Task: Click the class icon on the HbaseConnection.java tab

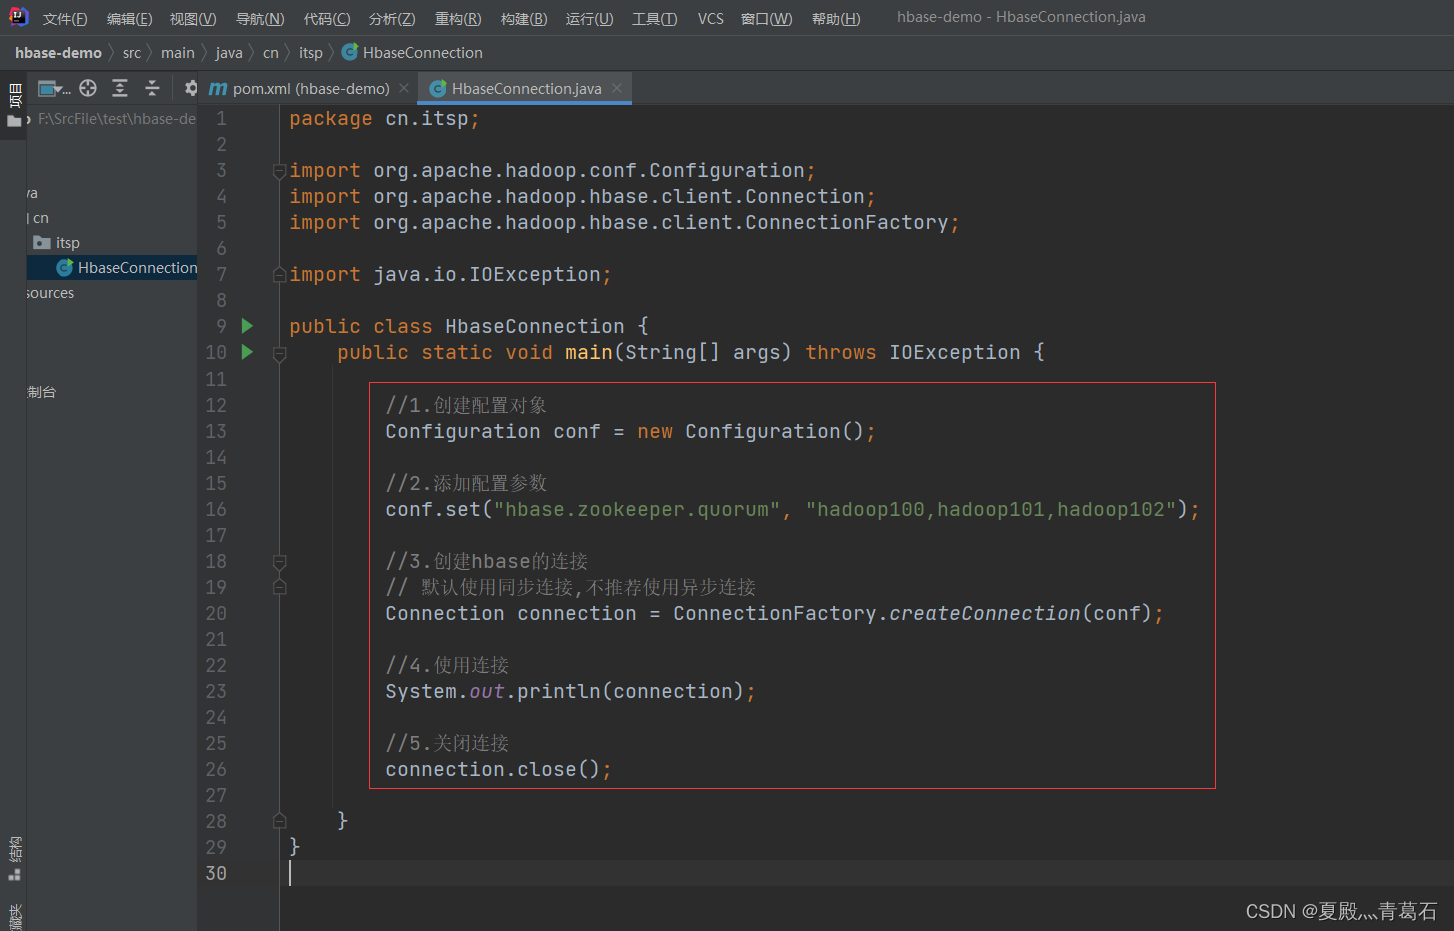Action: pyautogui.click(x=437, y=89)
